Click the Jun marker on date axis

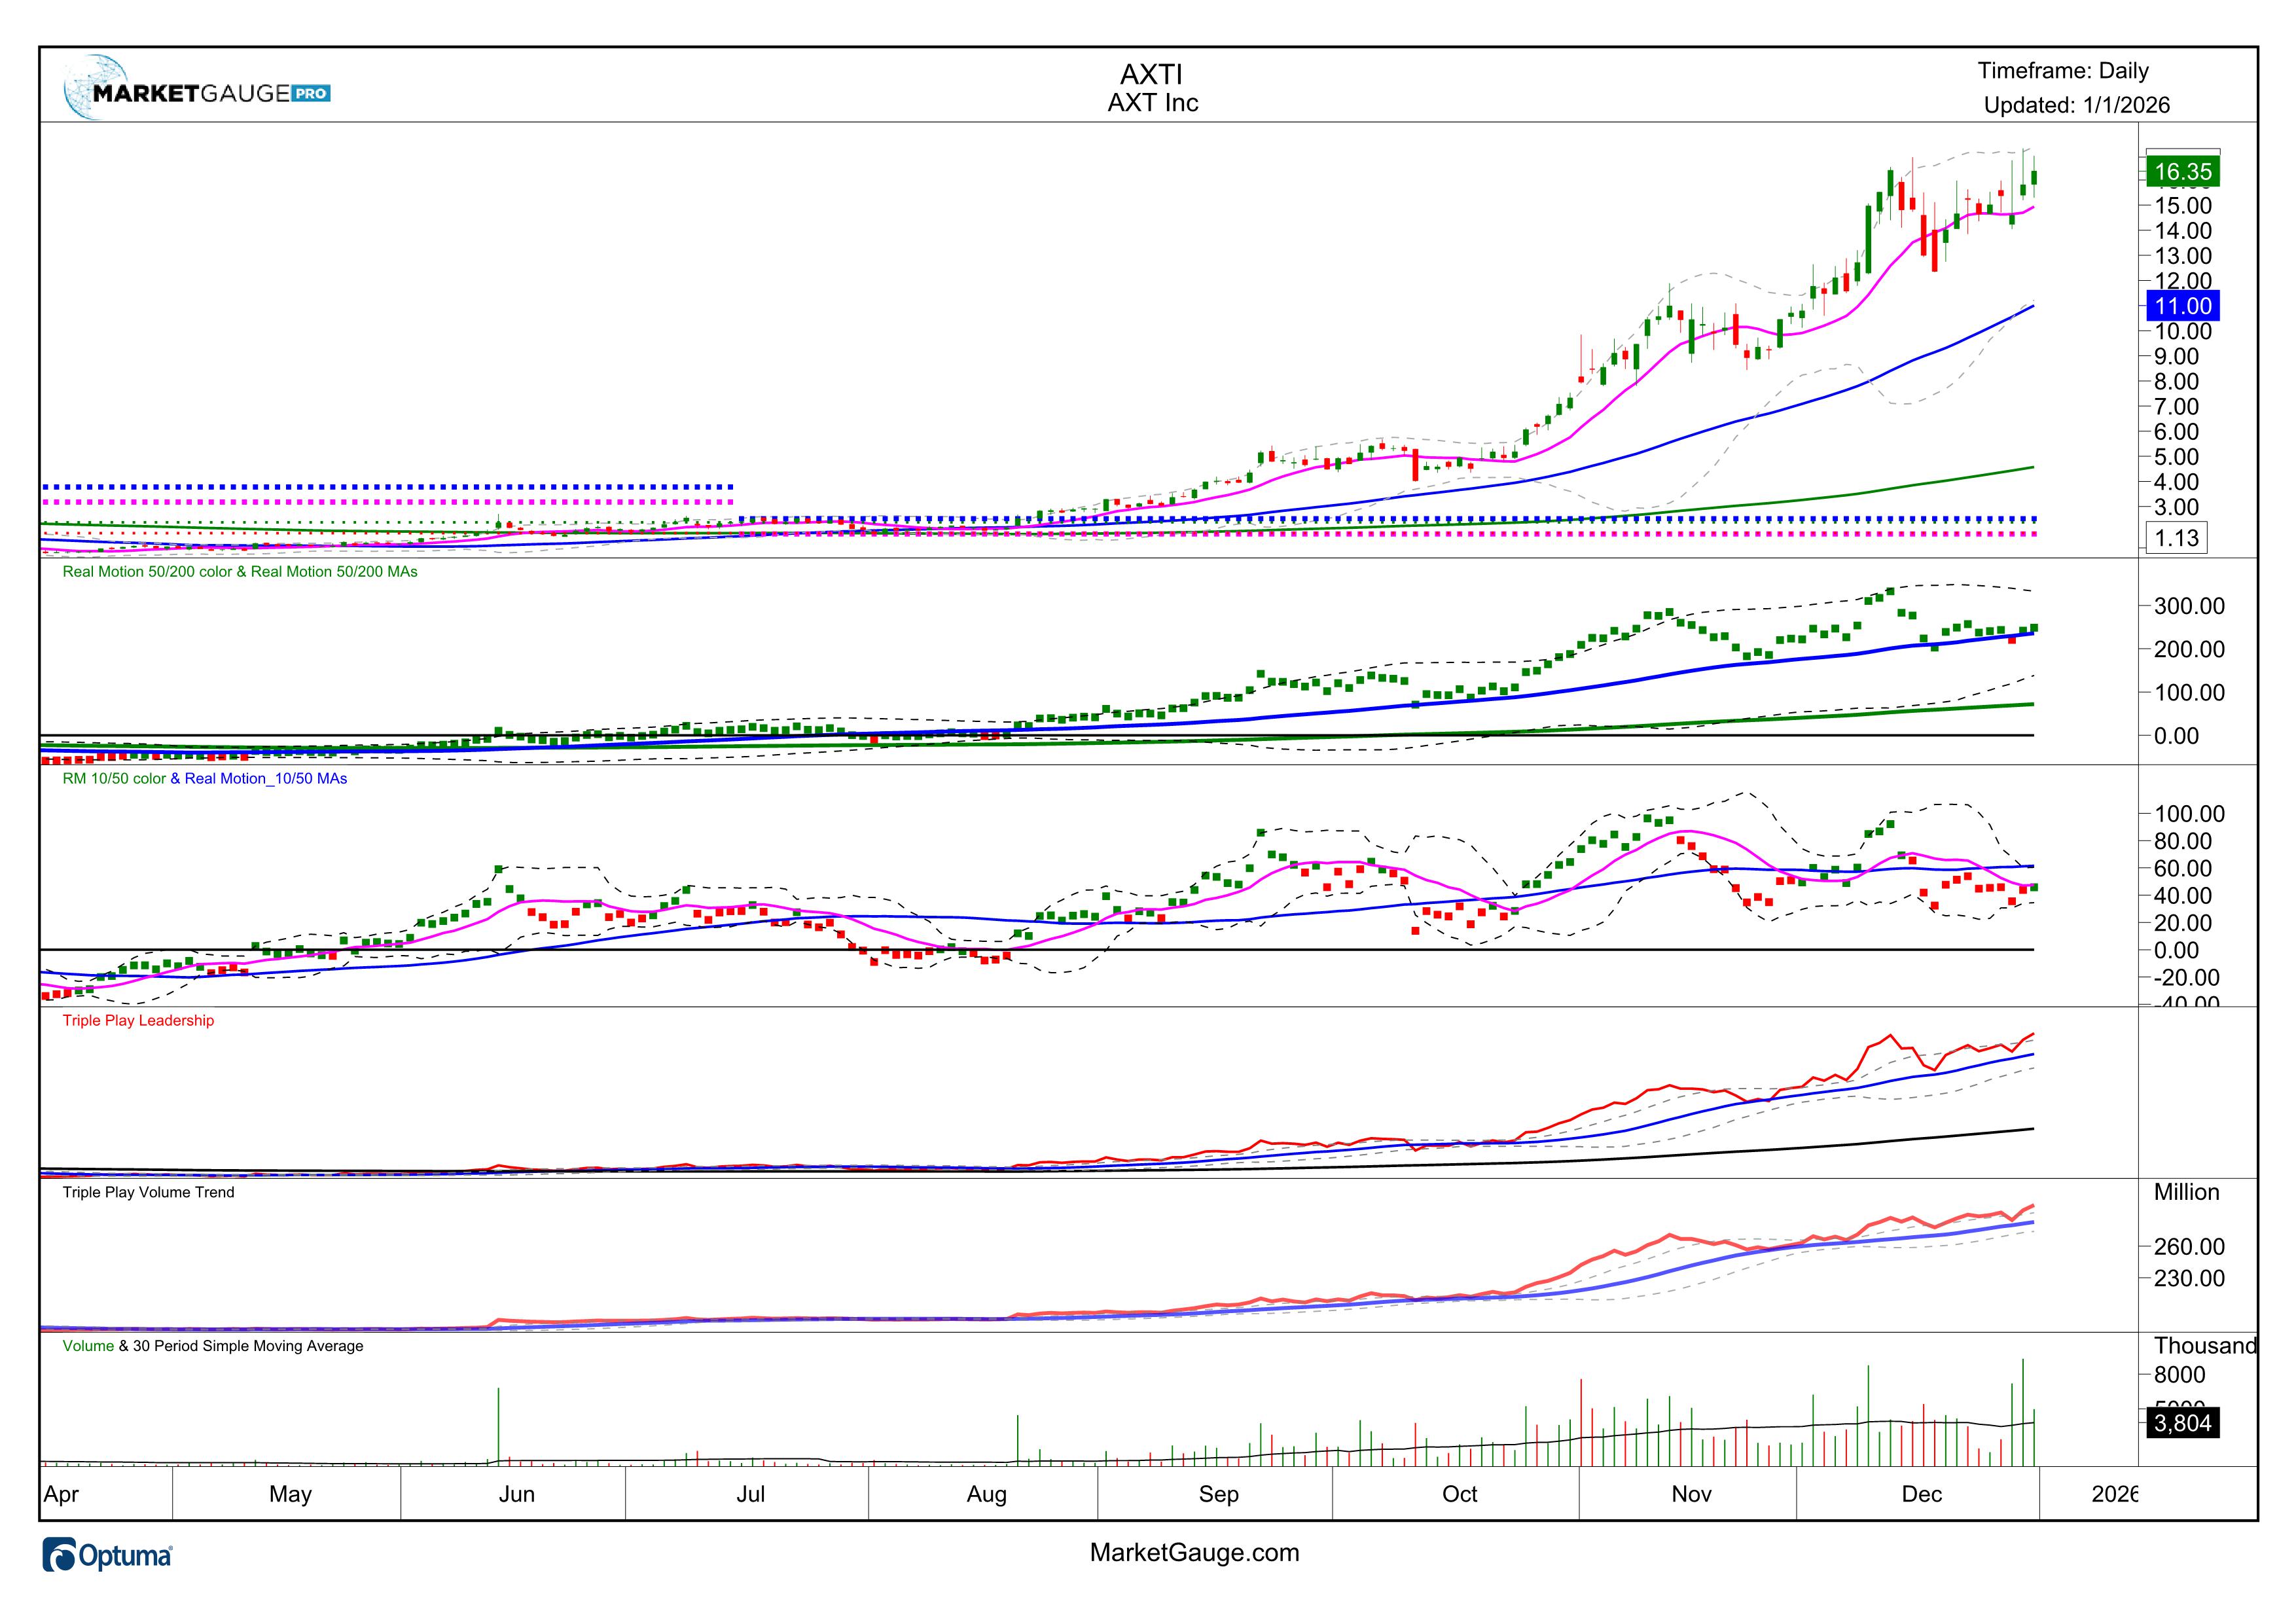(516, 1494)
